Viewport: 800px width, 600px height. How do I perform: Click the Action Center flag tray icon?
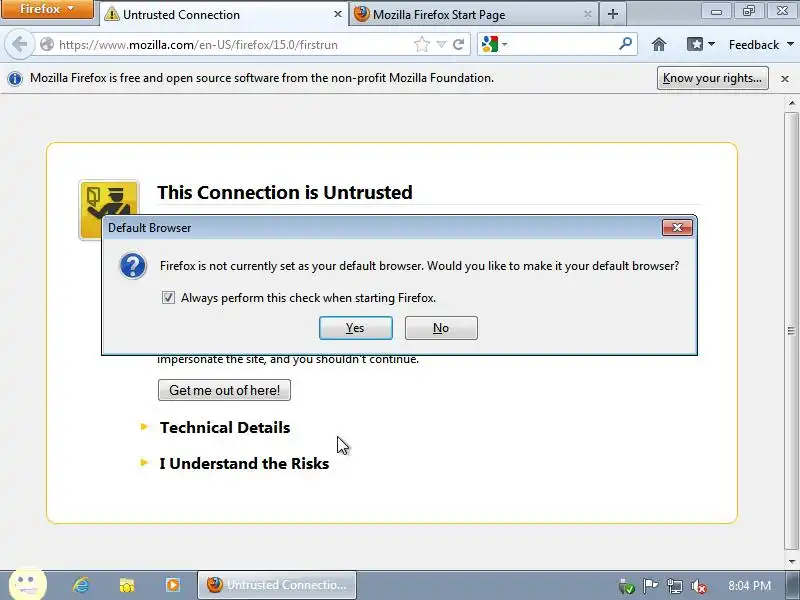650,586
